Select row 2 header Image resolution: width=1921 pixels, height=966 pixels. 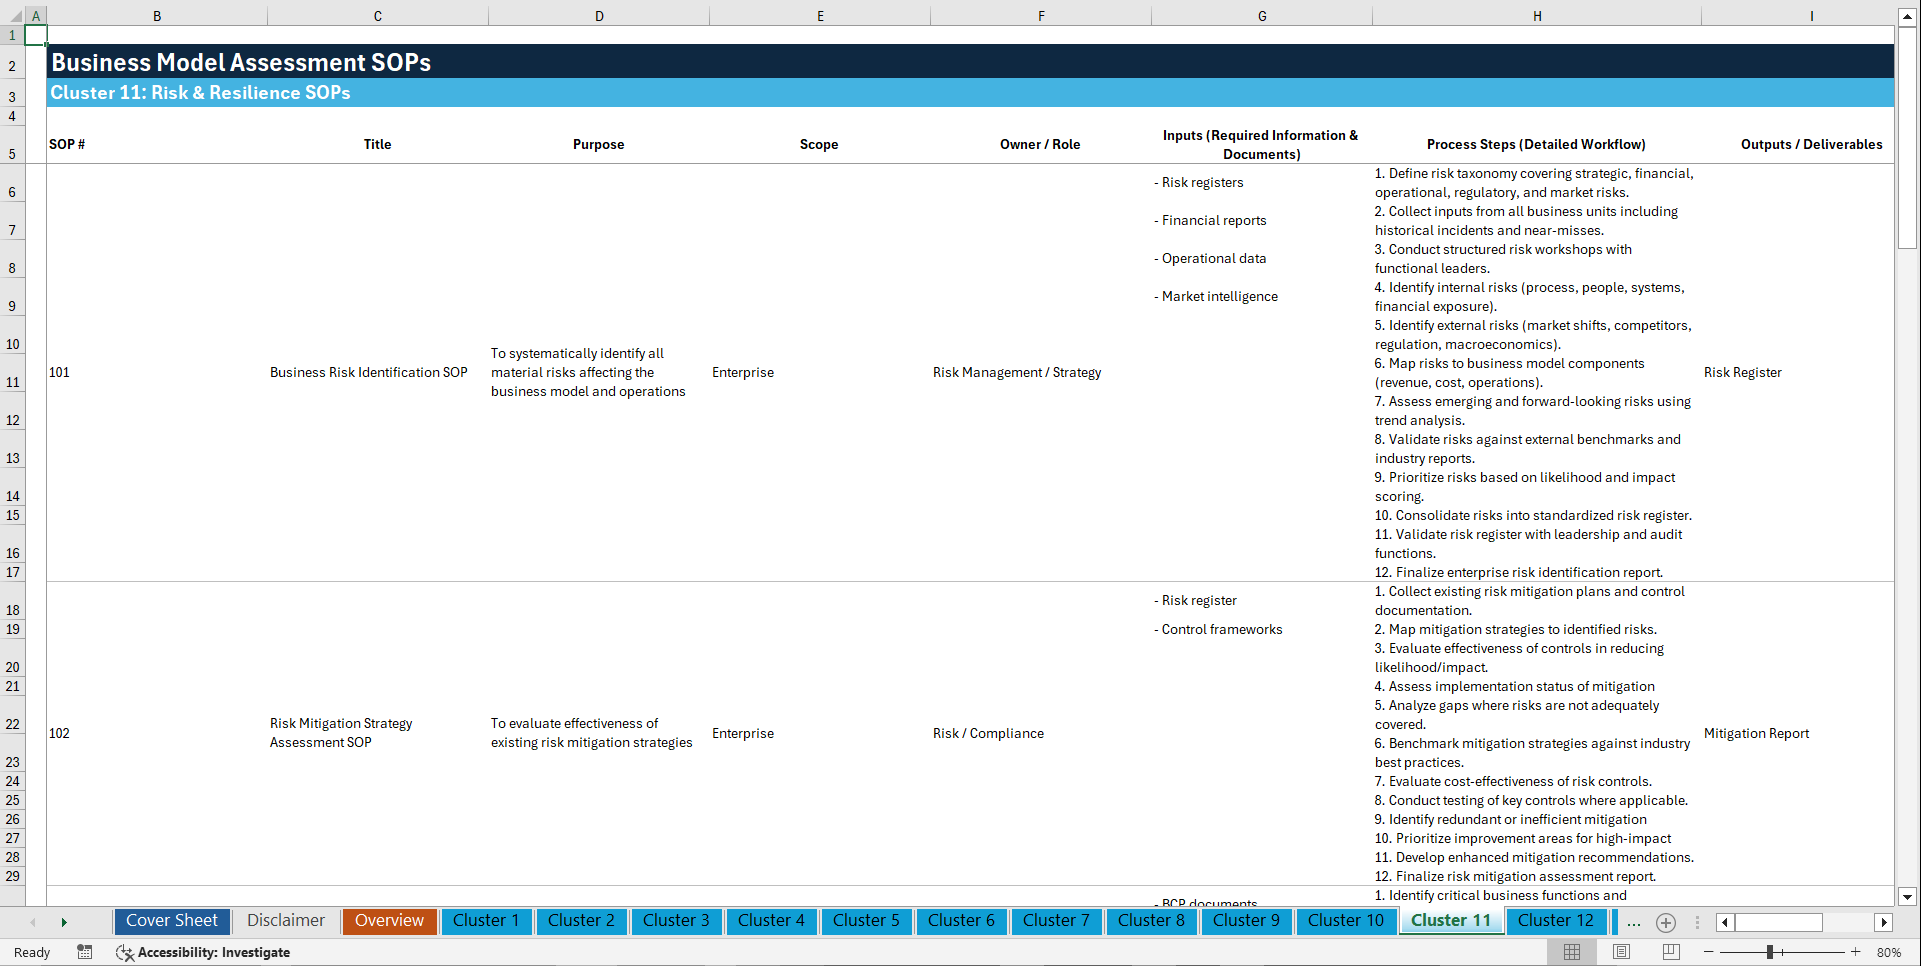point(12,62)
